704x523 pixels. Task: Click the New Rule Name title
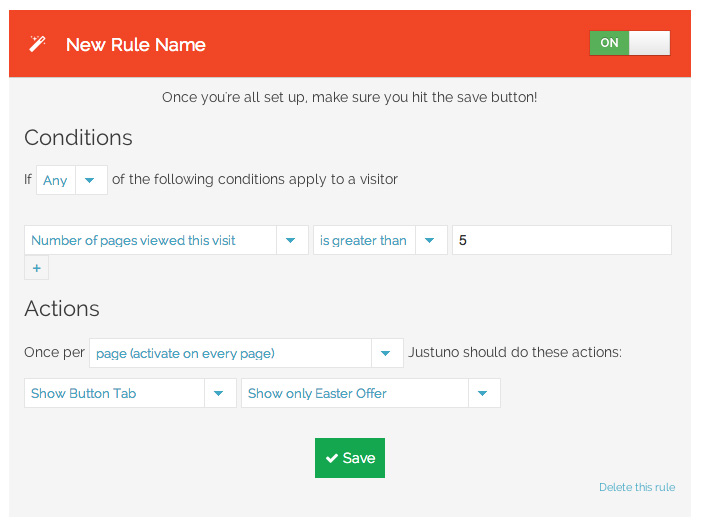[x=136, y=44]
